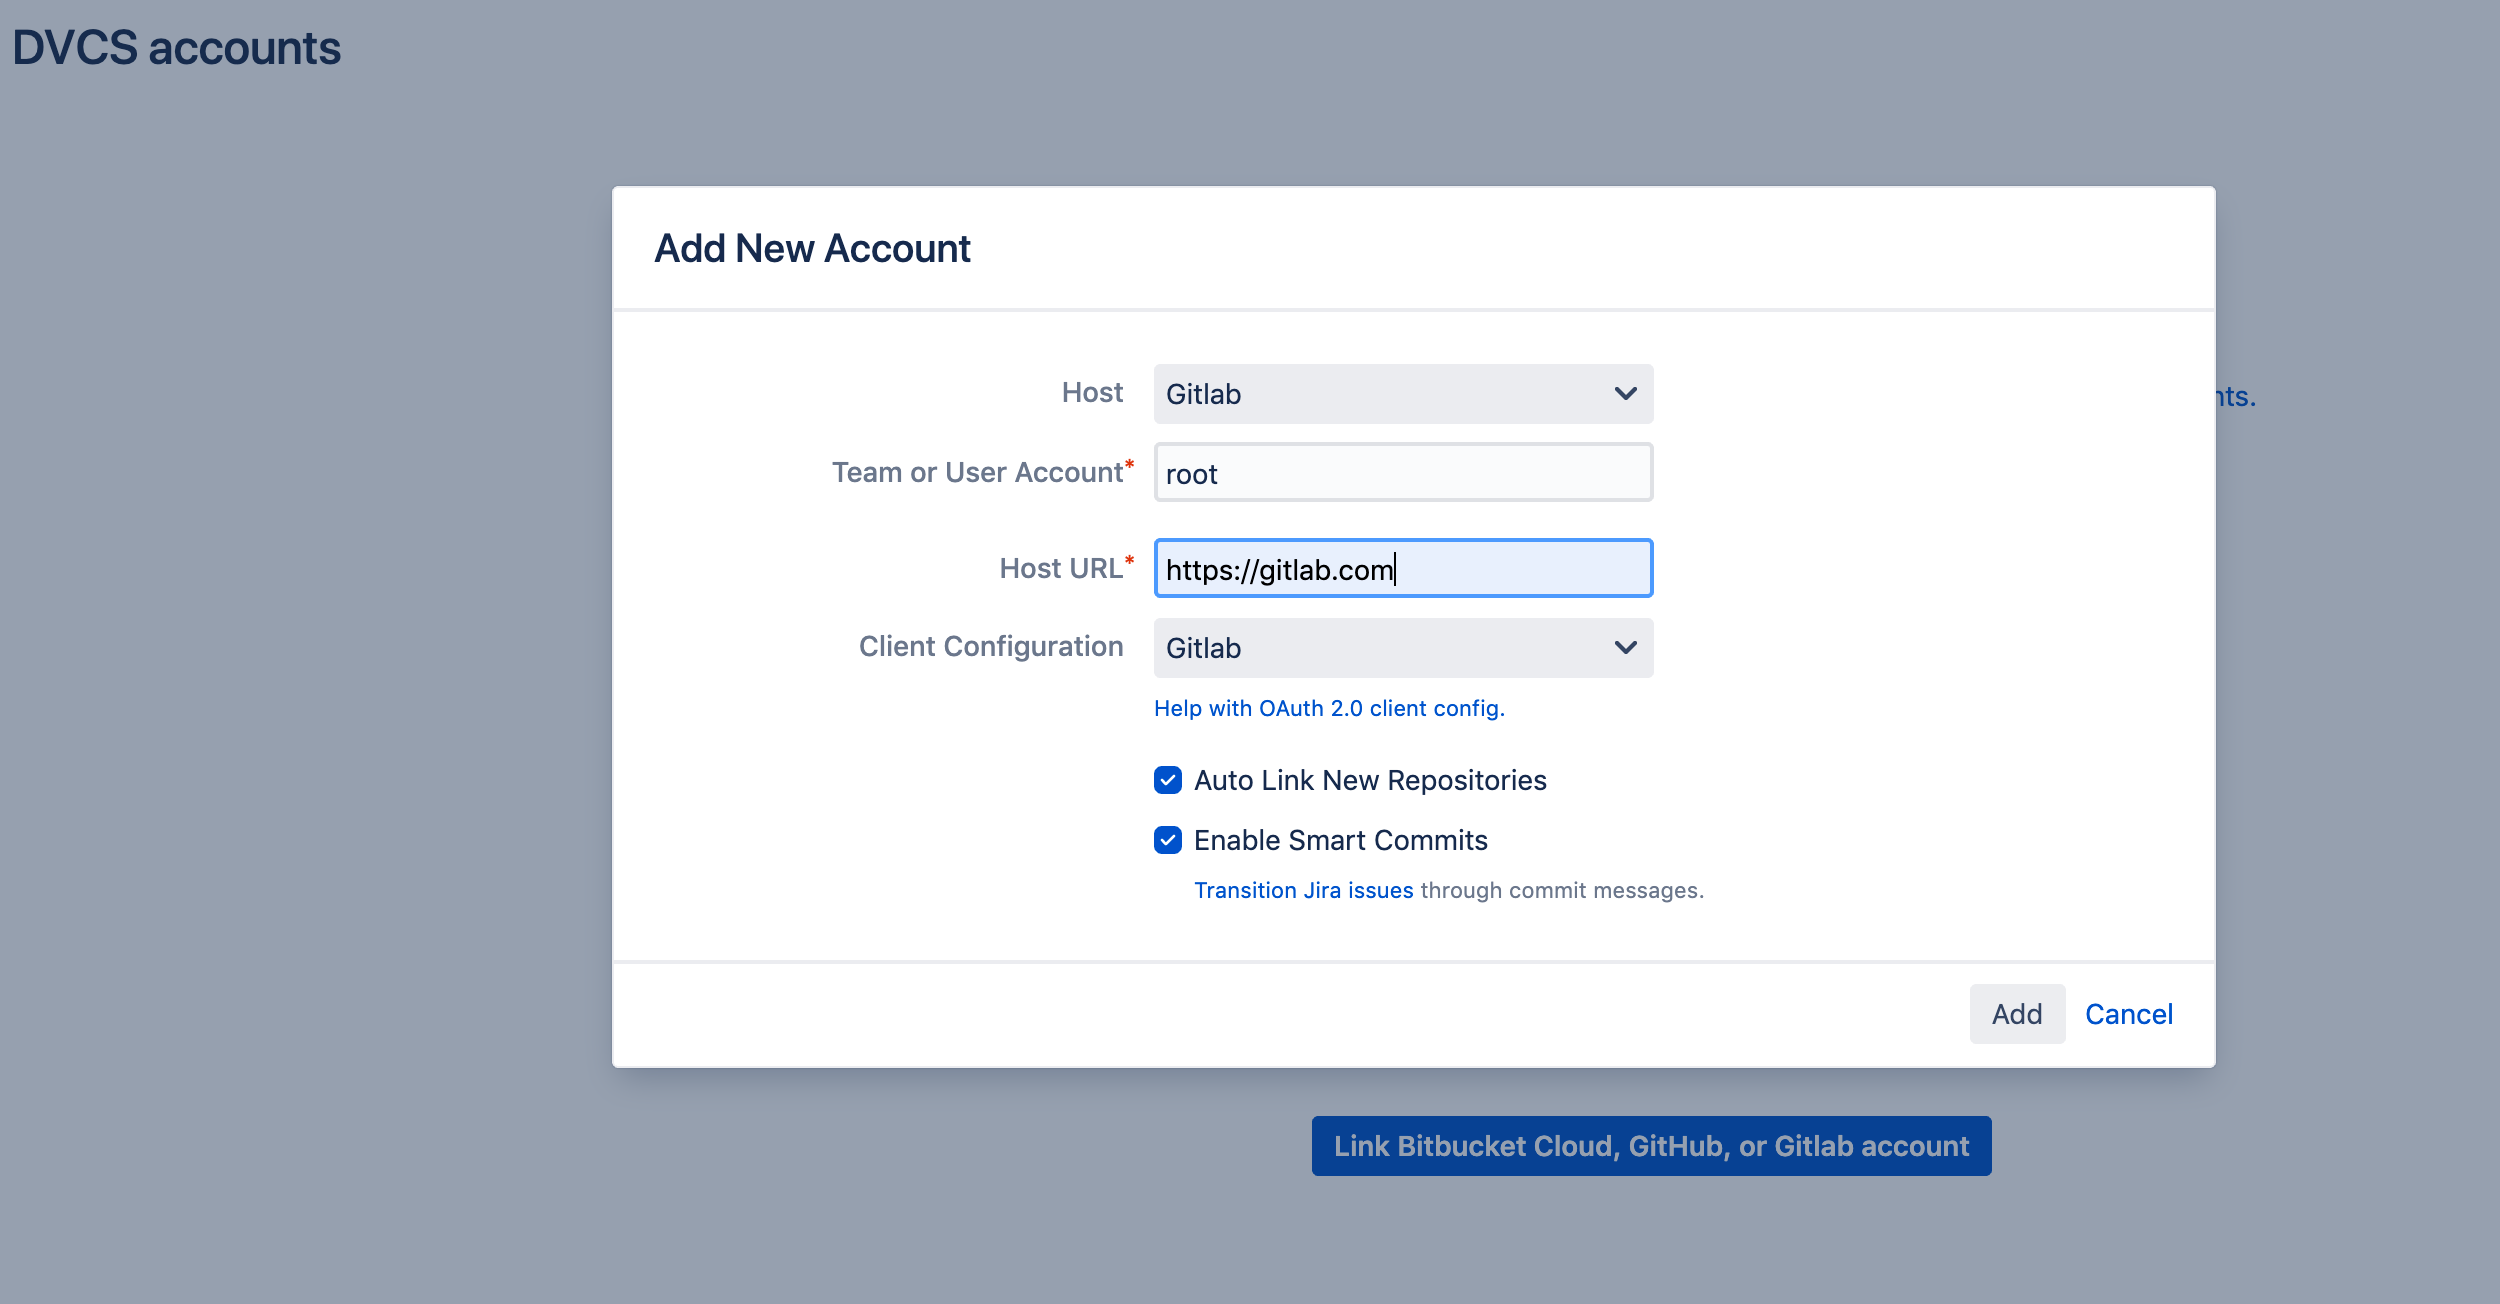Click the Add button
The width and height of the screenshot is (2500, 1304).
2017,1014
